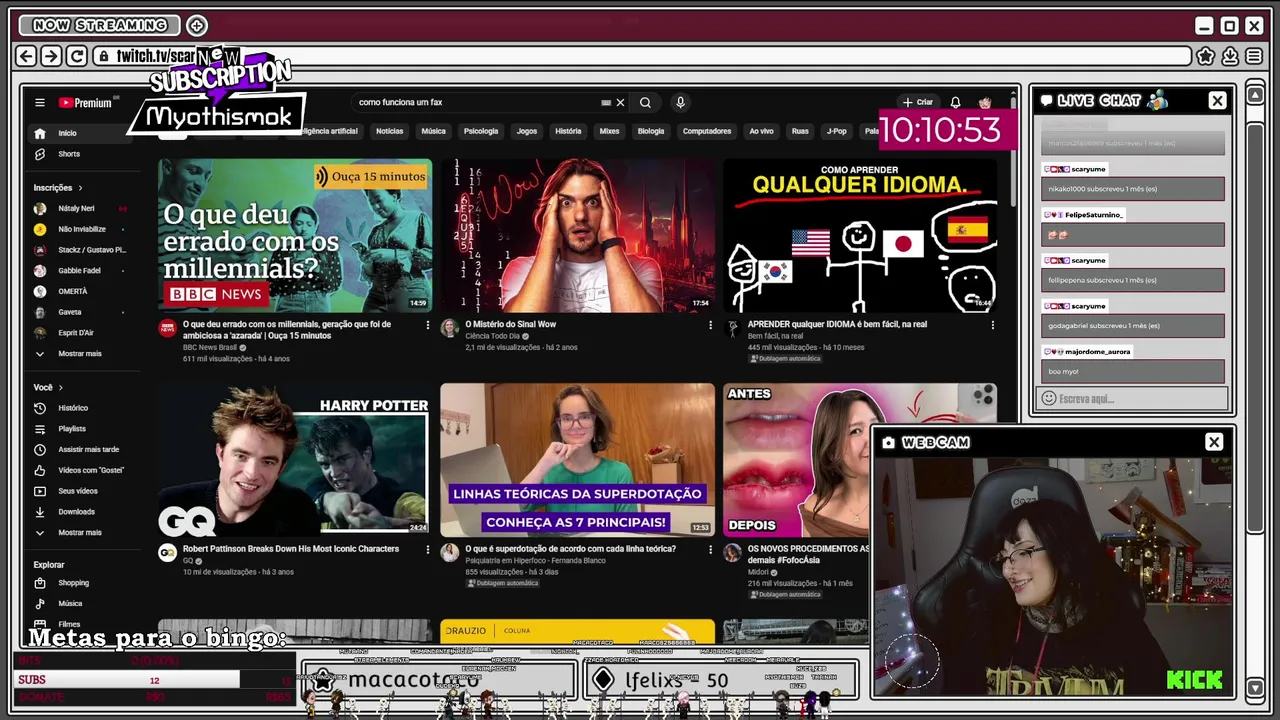Expand the Você section chevron

[60, 387]
